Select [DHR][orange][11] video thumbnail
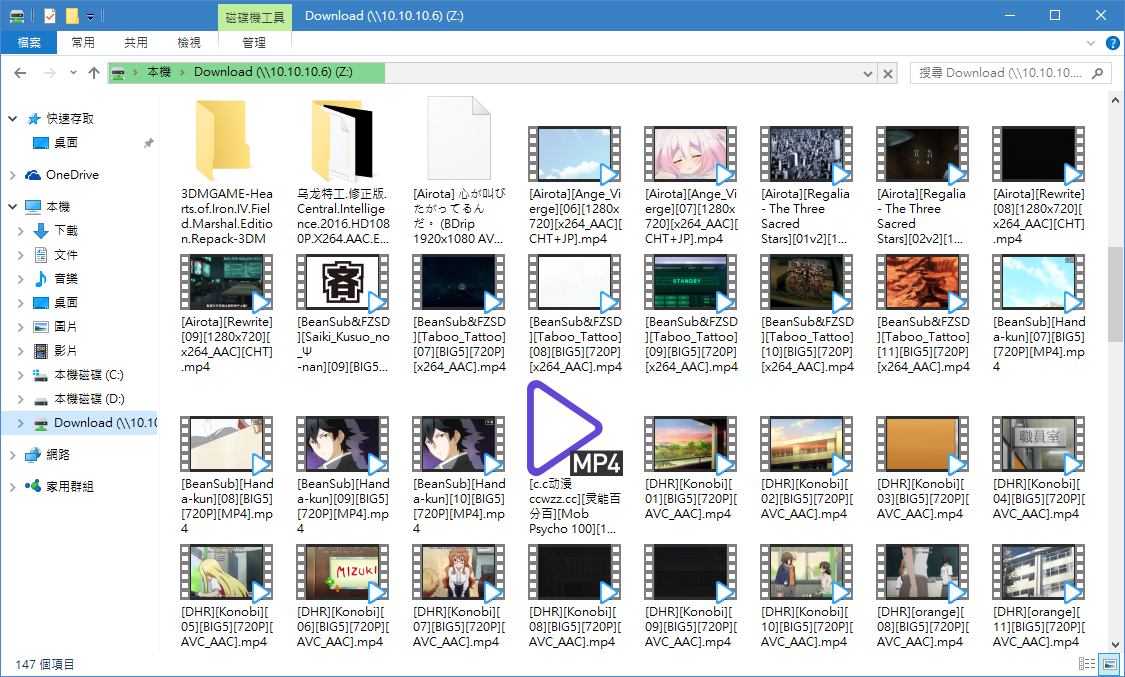This screenshot has width=1125, height=677. coord(1038,572)
